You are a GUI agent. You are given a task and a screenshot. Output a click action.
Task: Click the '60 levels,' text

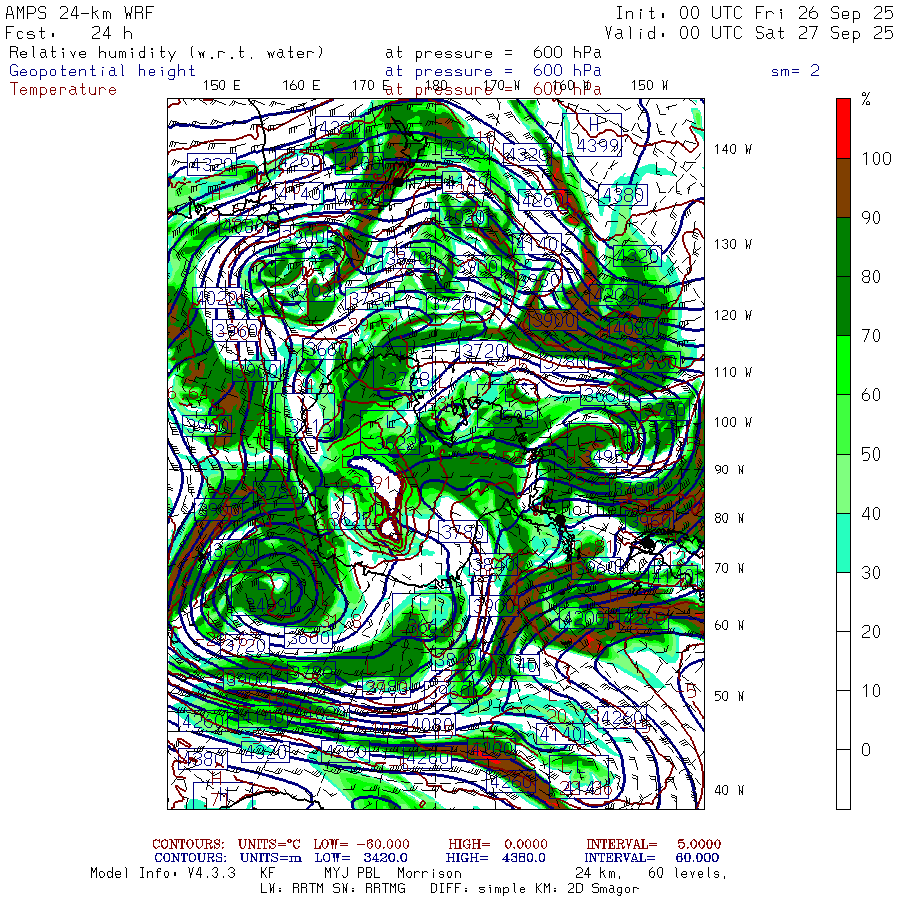pos(688,874)
